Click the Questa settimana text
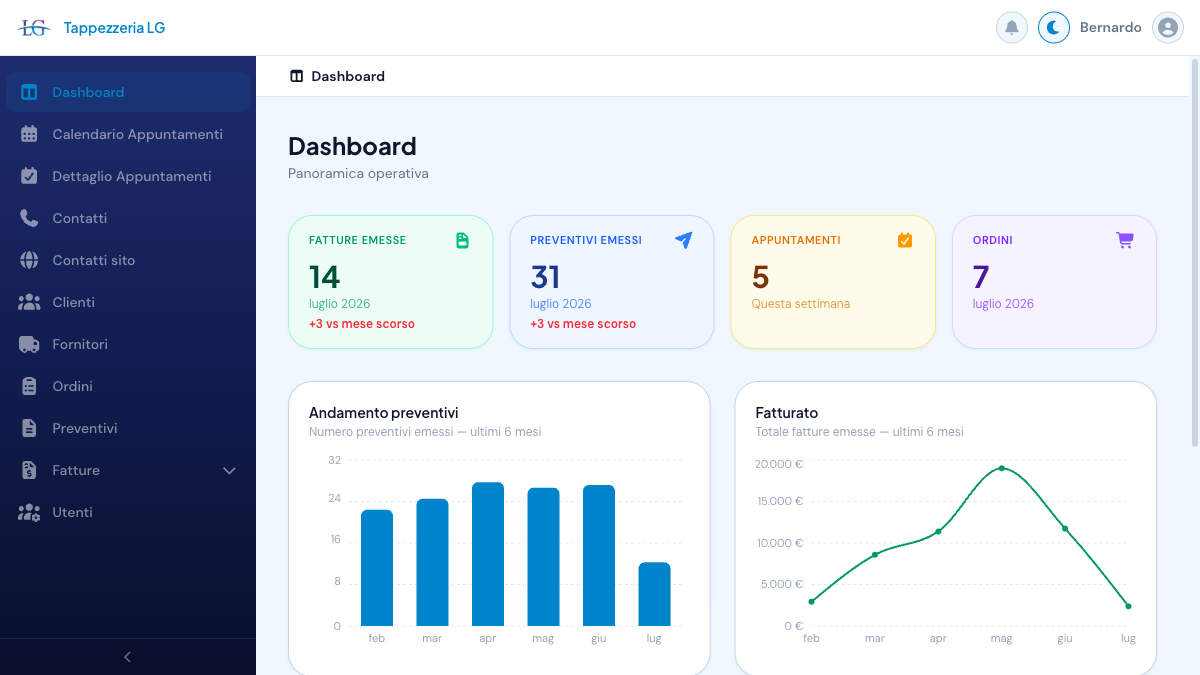This screenshot has height=675, width=1200. pos(801,303)
